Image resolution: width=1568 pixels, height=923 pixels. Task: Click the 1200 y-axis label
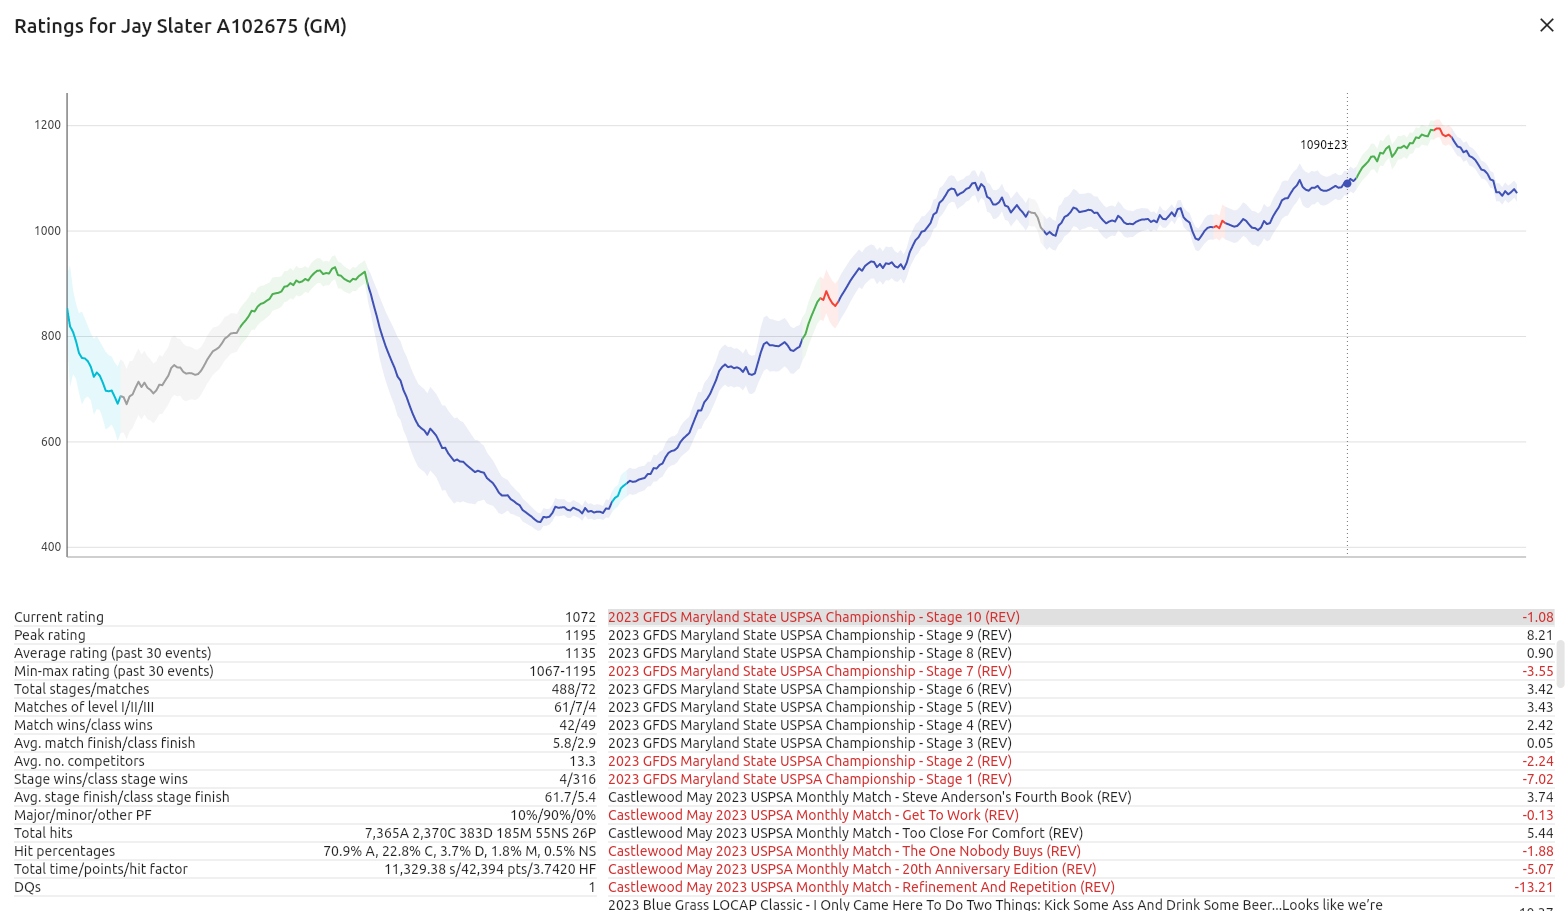[48, 125]
